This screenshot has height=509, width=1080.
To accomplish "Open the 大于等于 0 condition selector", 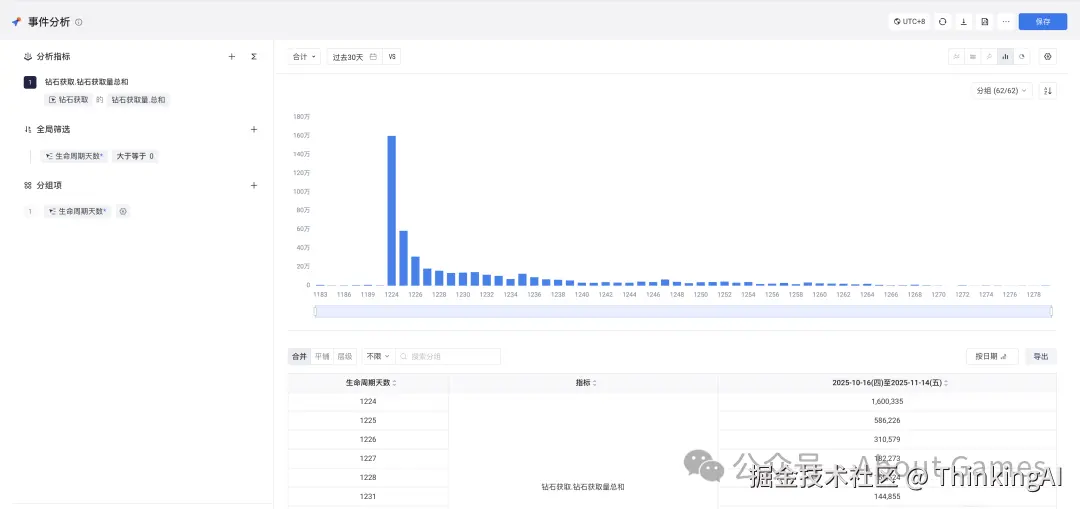I will point(135,156).
